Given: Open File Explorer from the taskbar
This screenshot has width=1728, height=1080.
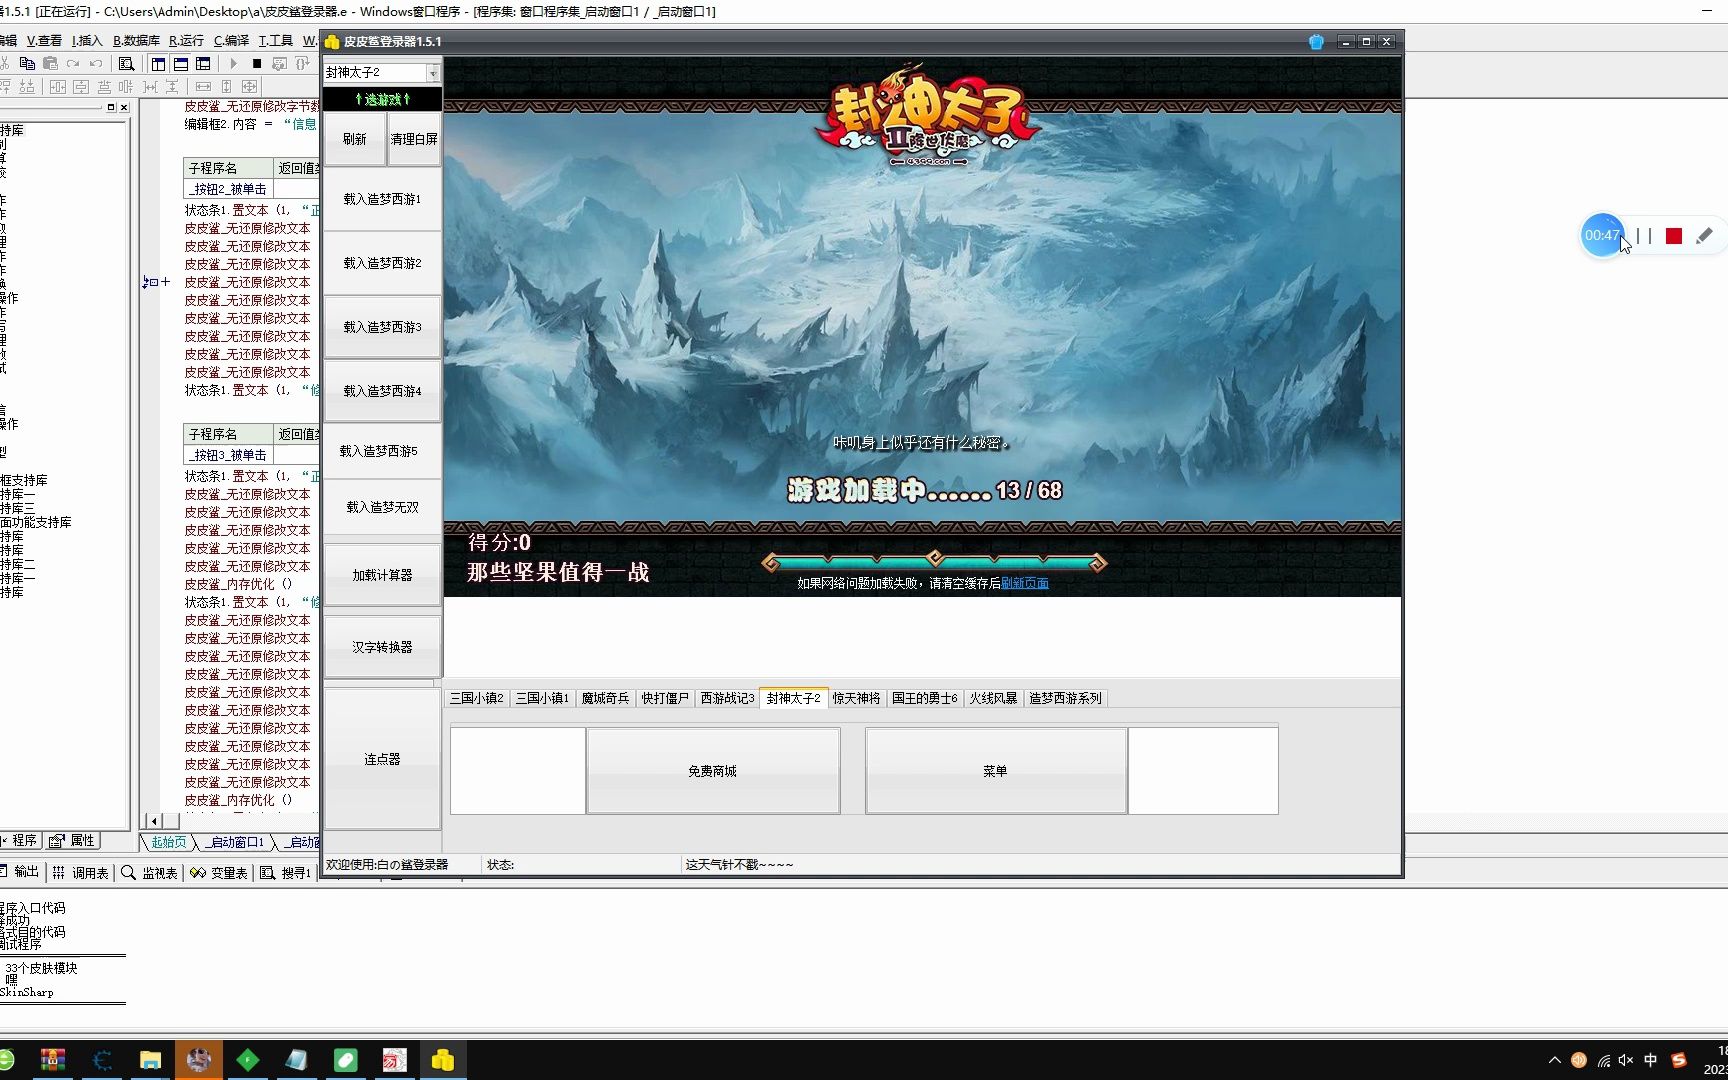Looking at the screenshot, I should tap(151, 1060).
